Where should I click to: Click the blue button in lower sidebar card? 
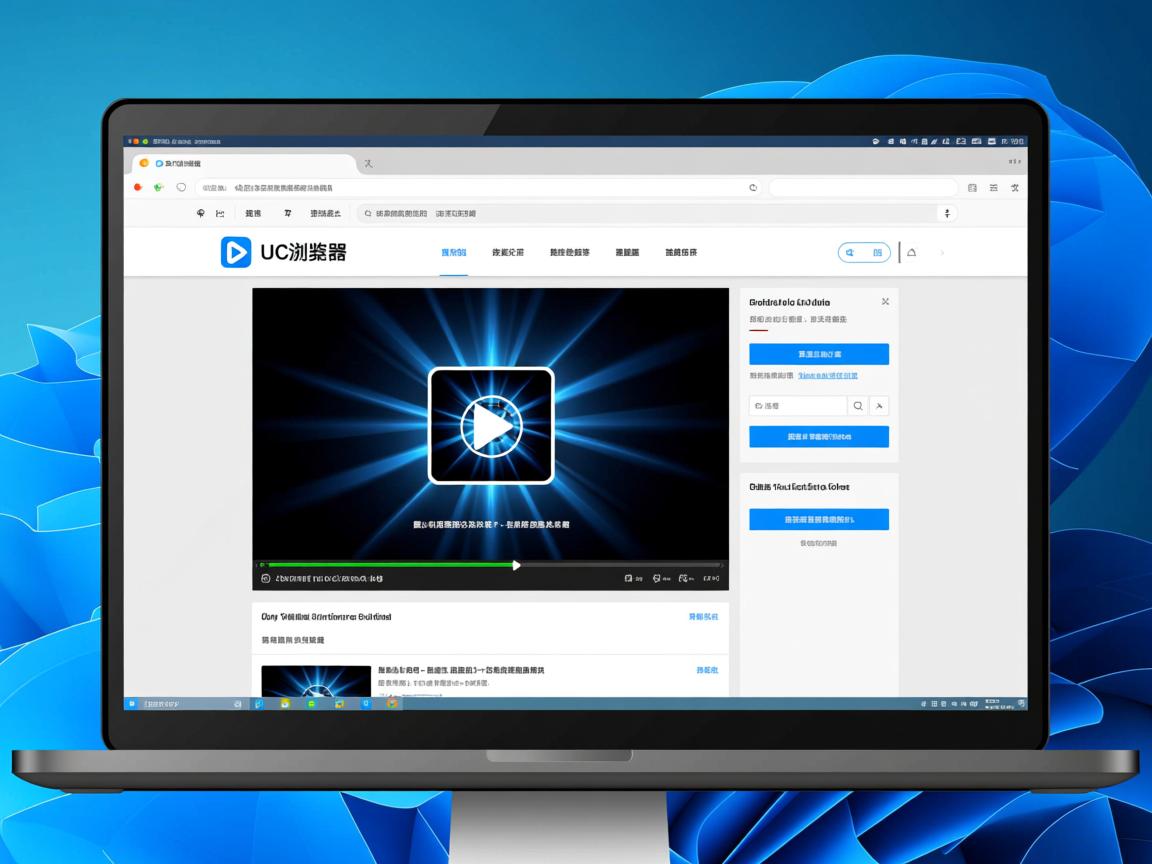pos(818,519)
